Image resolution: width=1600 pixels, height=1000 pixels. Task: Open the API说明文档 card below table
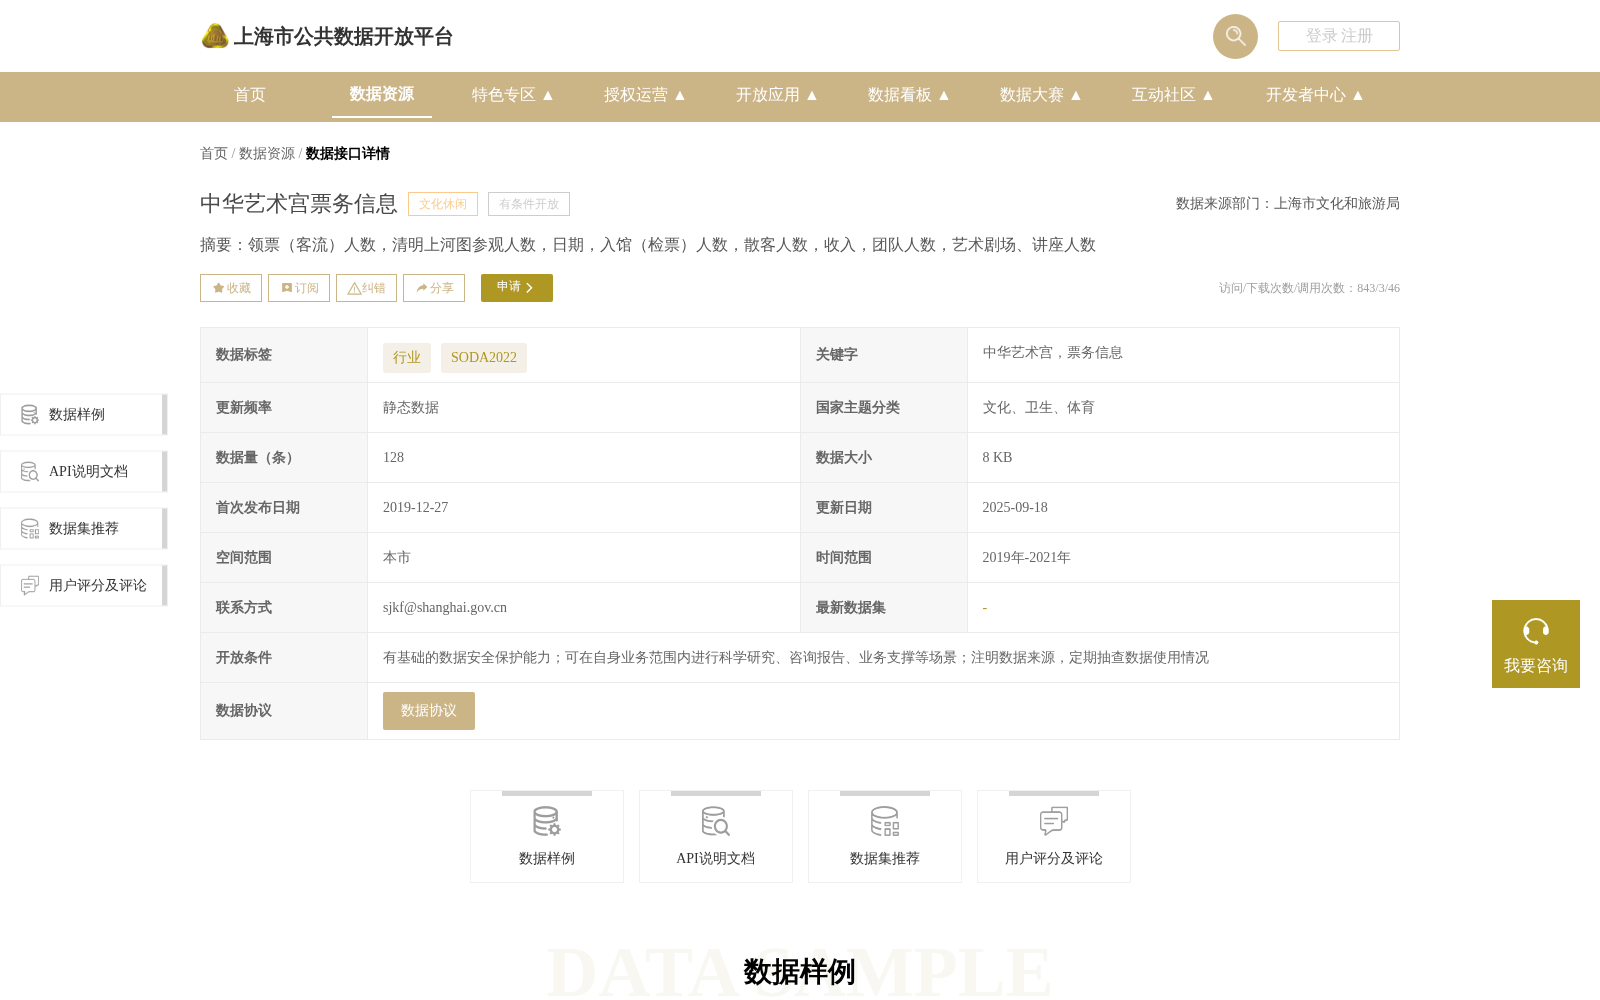coord(716,837)
